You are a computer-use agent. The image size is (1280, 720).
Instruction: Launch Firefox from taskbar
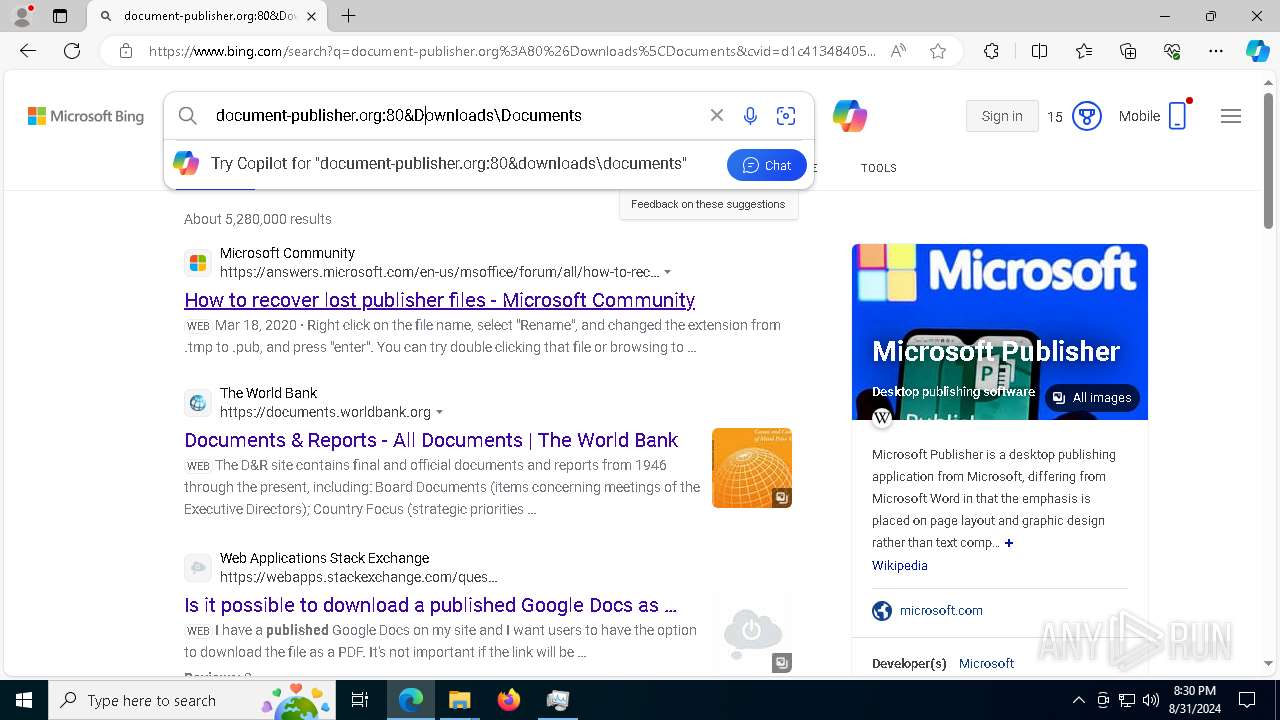[509, 700]
